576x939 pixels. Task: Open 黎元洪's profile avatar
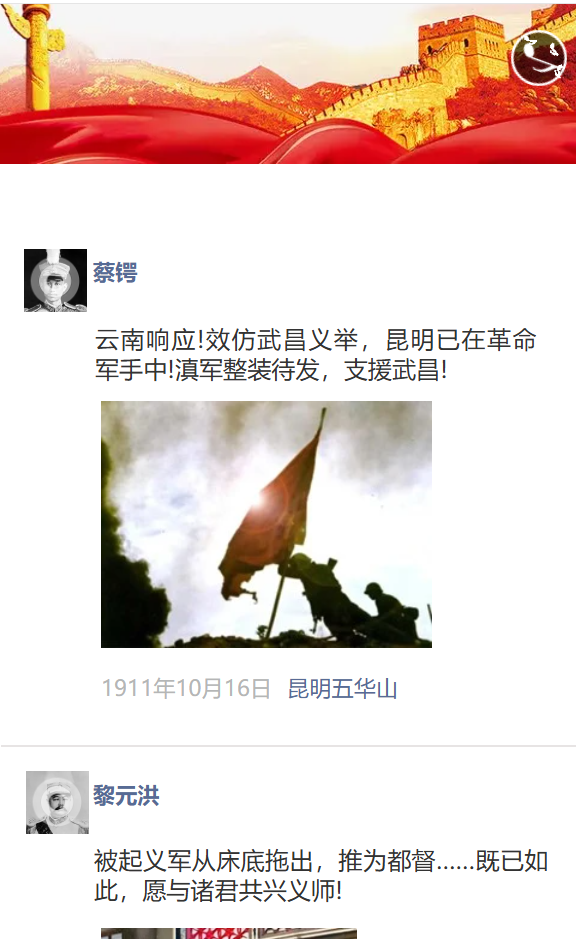coord(57,802)
